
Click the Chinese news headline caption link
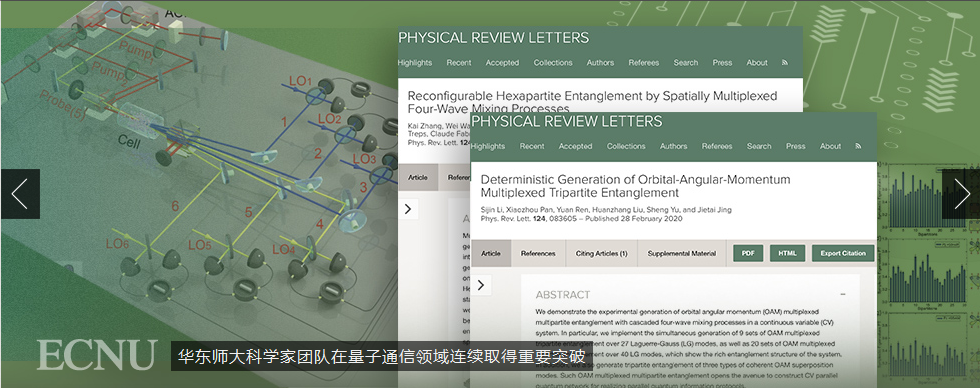click(382, 357)
